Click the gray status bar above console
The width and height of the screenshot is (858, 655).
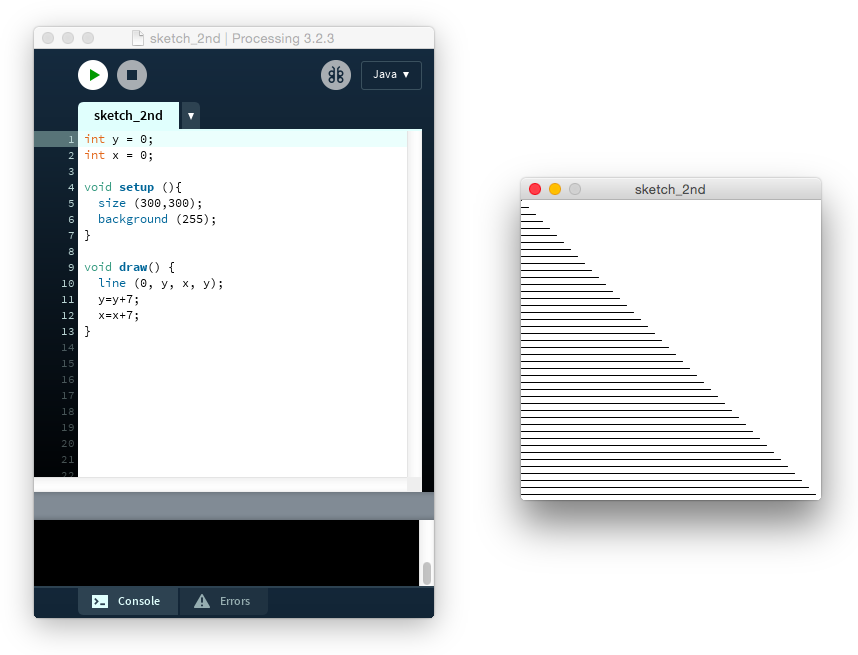click(x=233, y=506)
